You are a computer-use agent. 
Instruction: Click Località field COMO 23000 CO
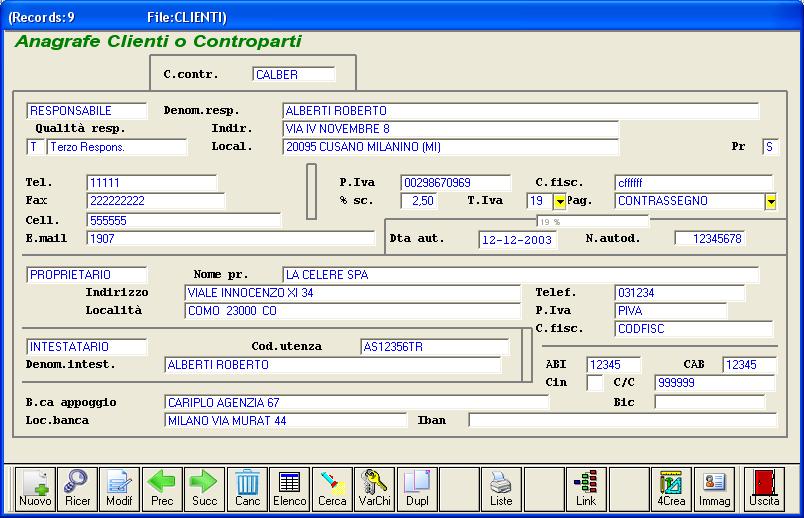[352, 311]
